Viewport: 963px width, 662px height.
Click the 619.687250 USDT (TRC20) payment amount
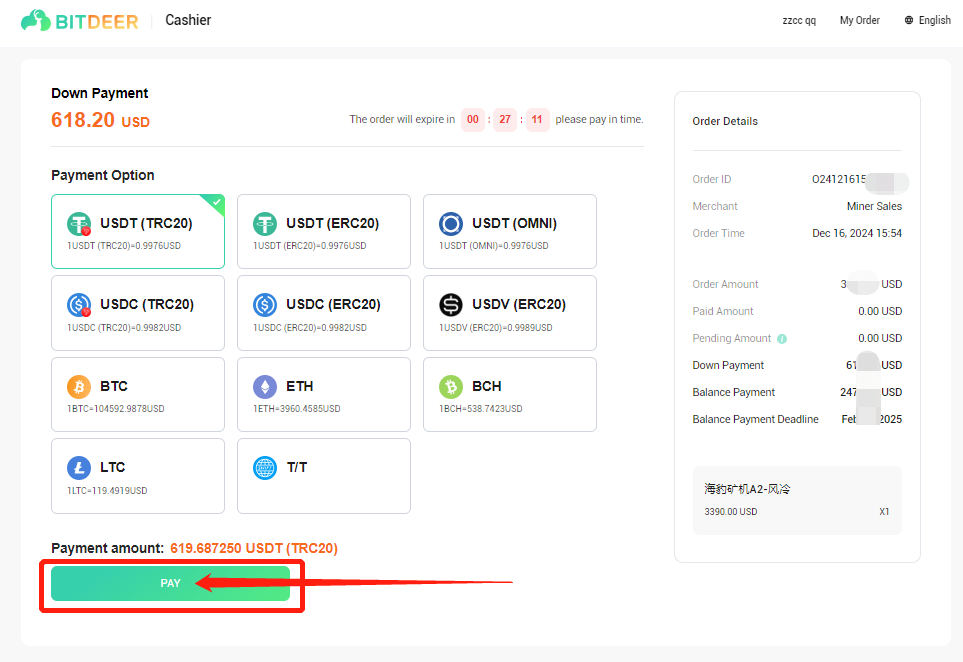pyautogui.click(x=254, y=548)
